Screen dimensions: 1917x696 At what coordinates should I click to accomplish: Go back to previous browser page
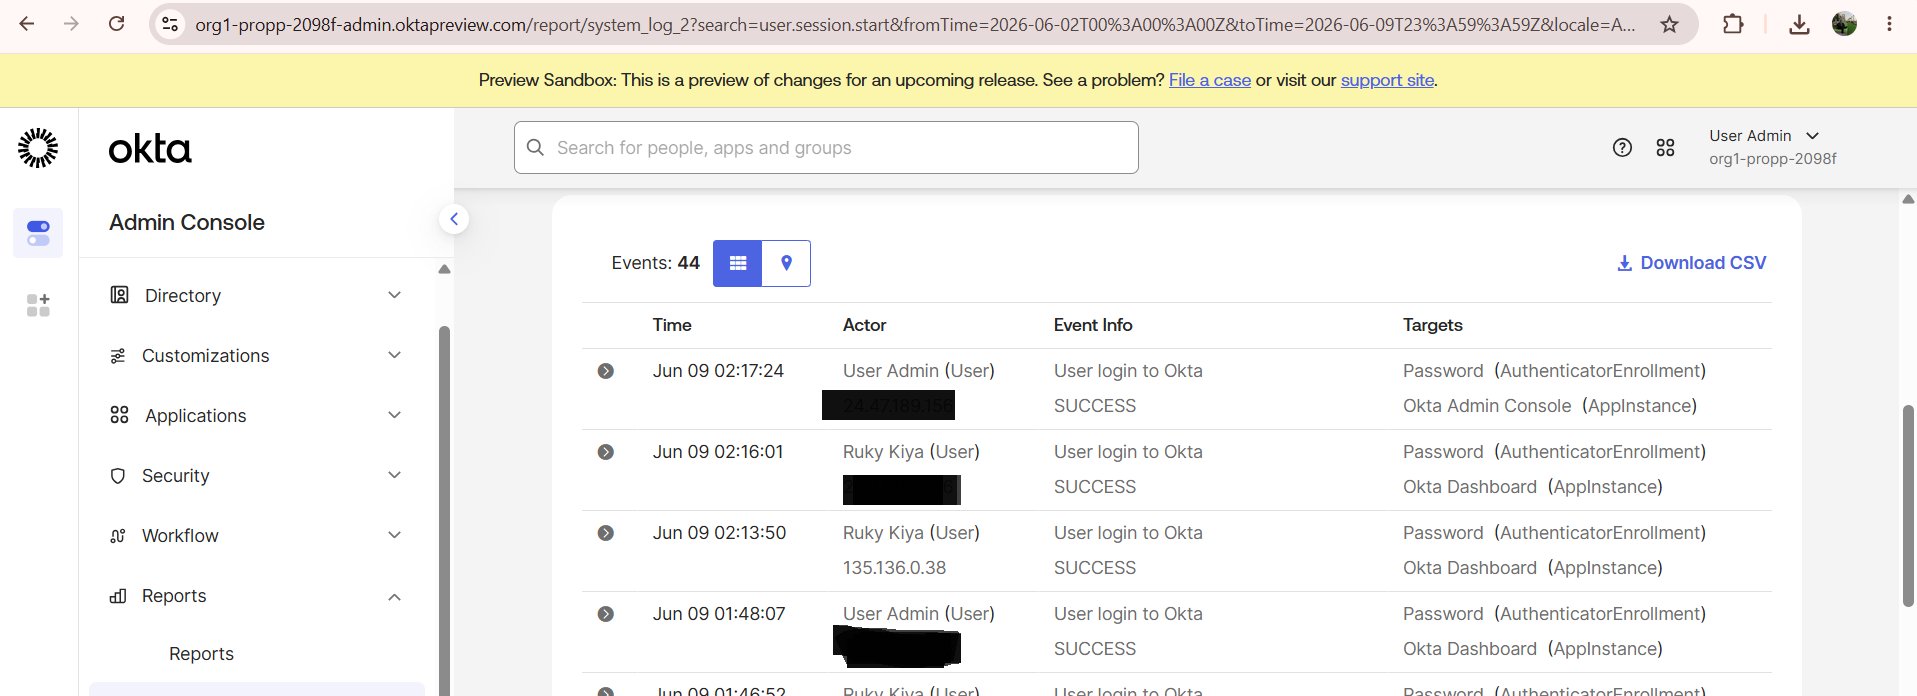(x=27, y=24)
